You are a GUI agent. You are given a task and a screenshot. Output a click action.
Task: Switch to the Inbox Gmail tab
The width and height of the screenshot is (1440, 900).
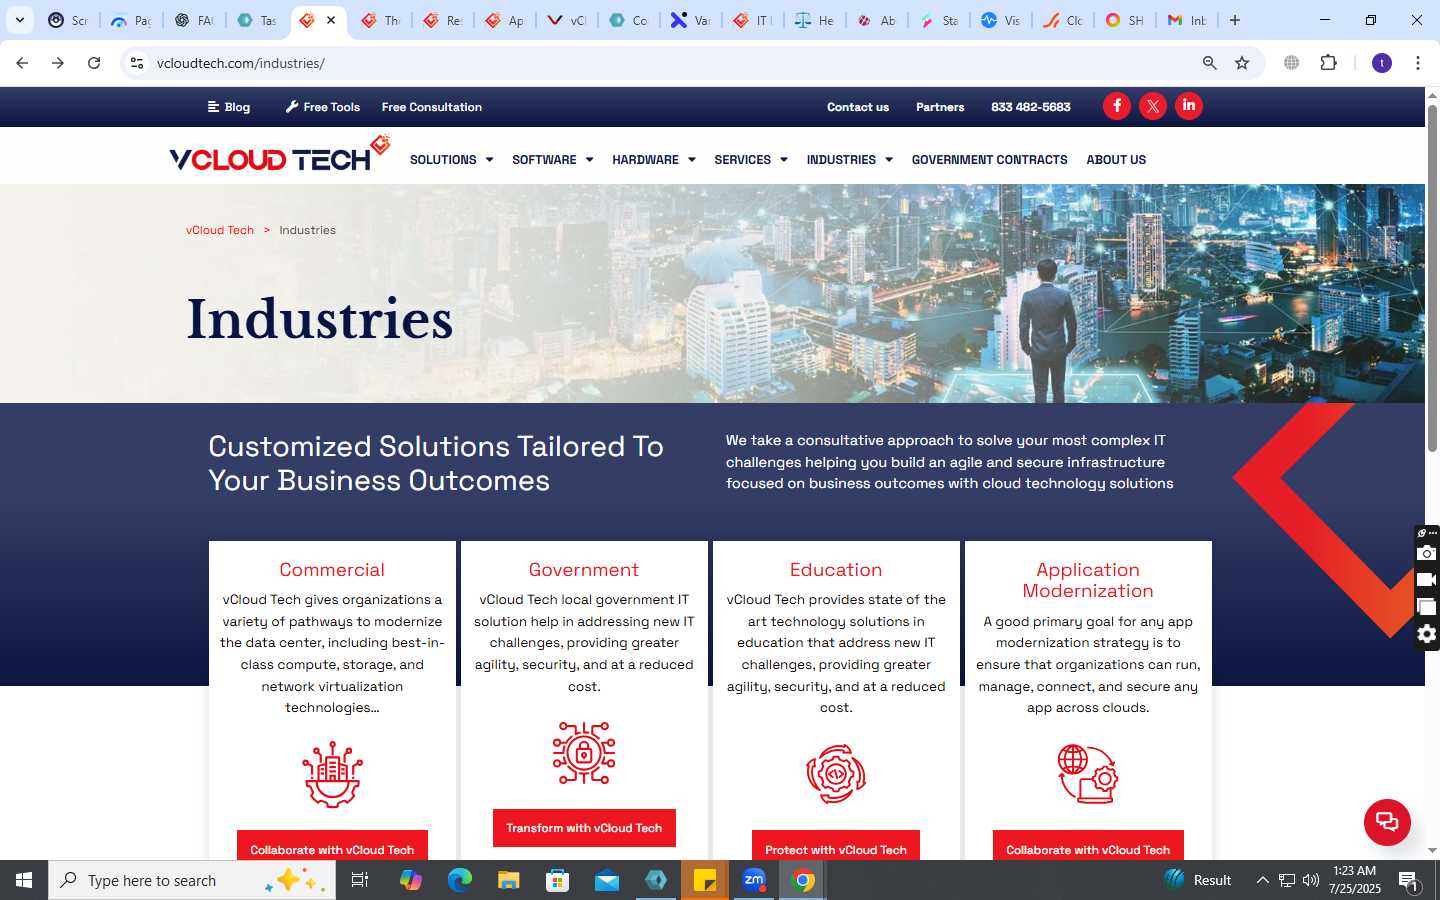[1188, 20]
